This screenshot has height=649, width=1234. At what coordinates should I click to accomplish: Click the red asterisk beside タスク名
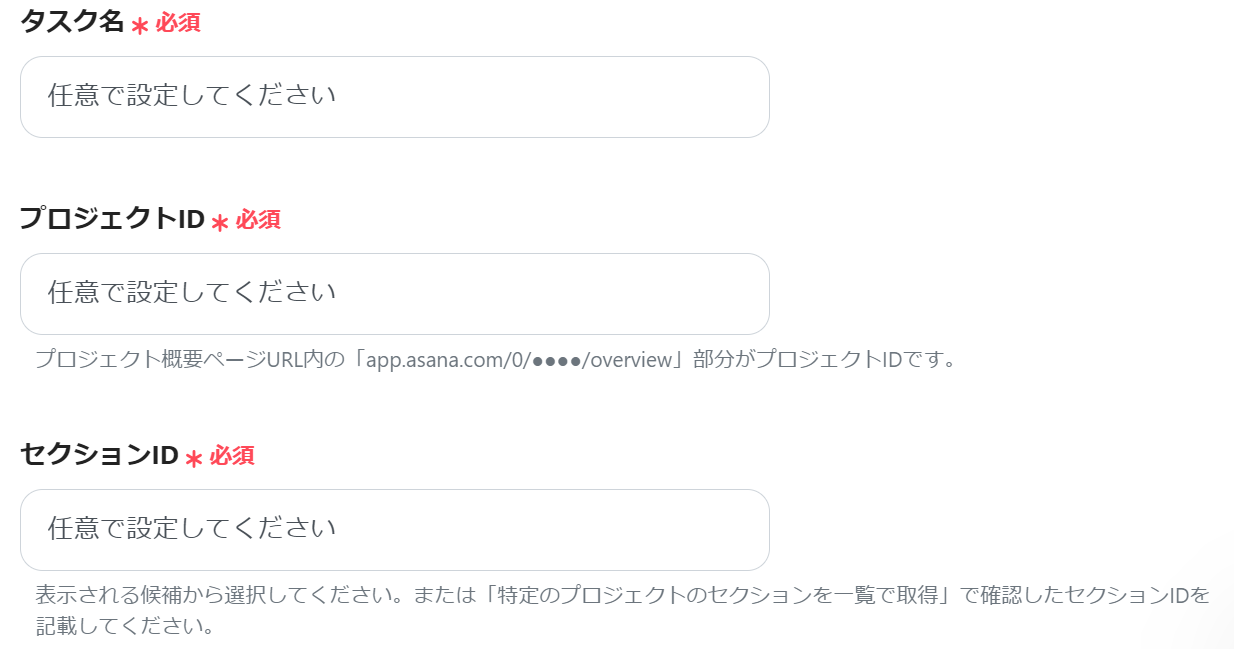[x=140, y=26]
